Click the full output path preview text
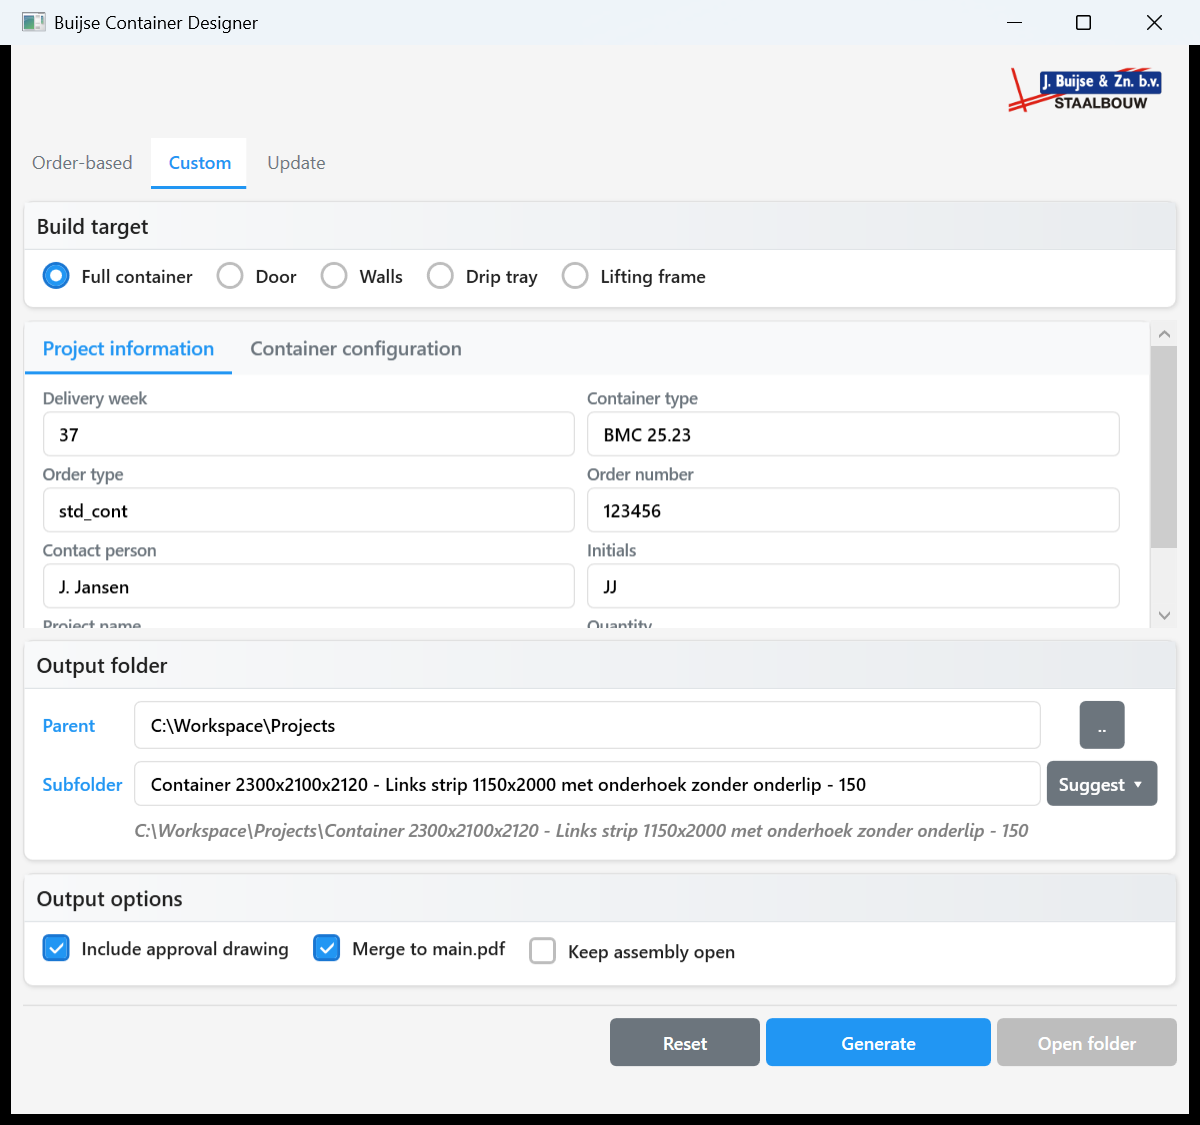 tap(581, 831)
